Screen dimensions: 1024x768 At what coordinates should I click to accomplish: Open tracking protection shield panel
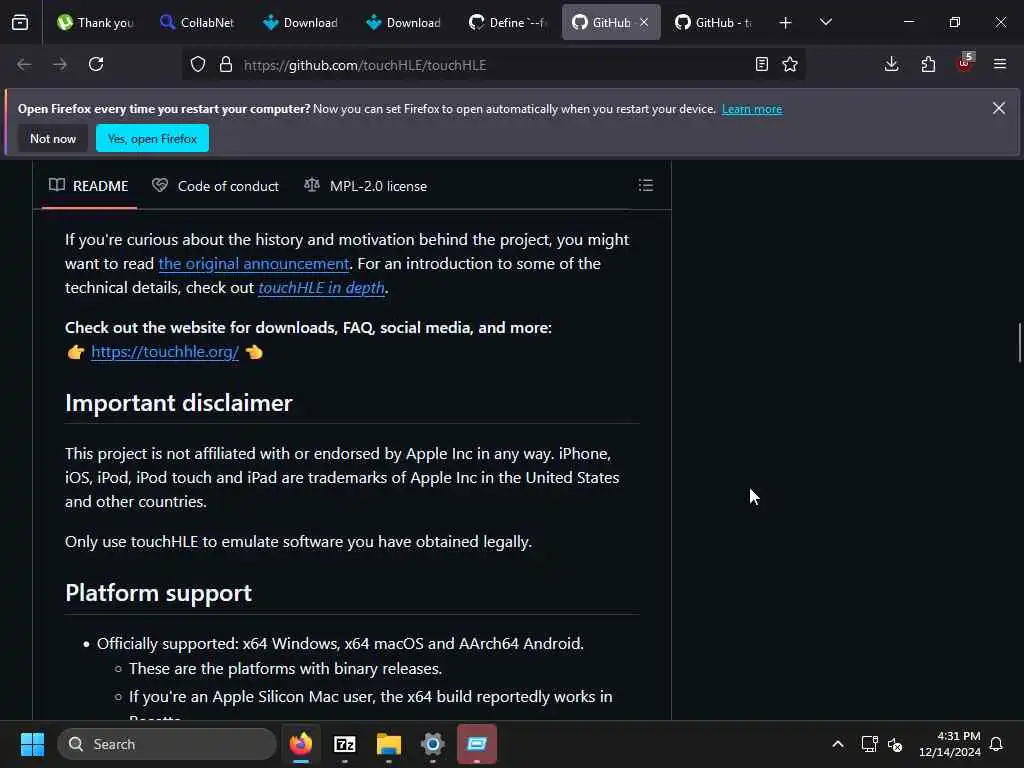[198, 65]
